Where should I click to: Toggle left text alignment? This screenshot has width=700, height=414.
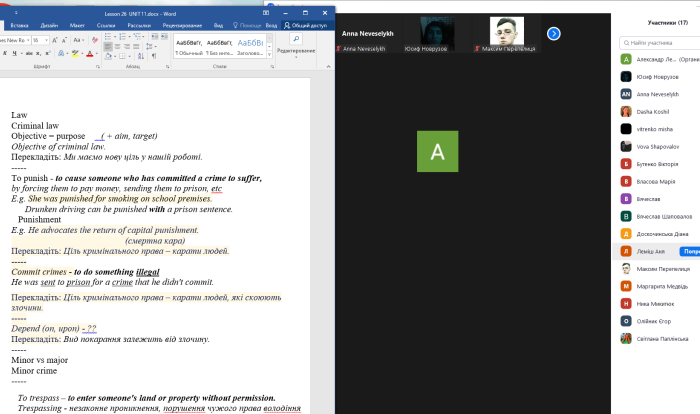[107, 45]
